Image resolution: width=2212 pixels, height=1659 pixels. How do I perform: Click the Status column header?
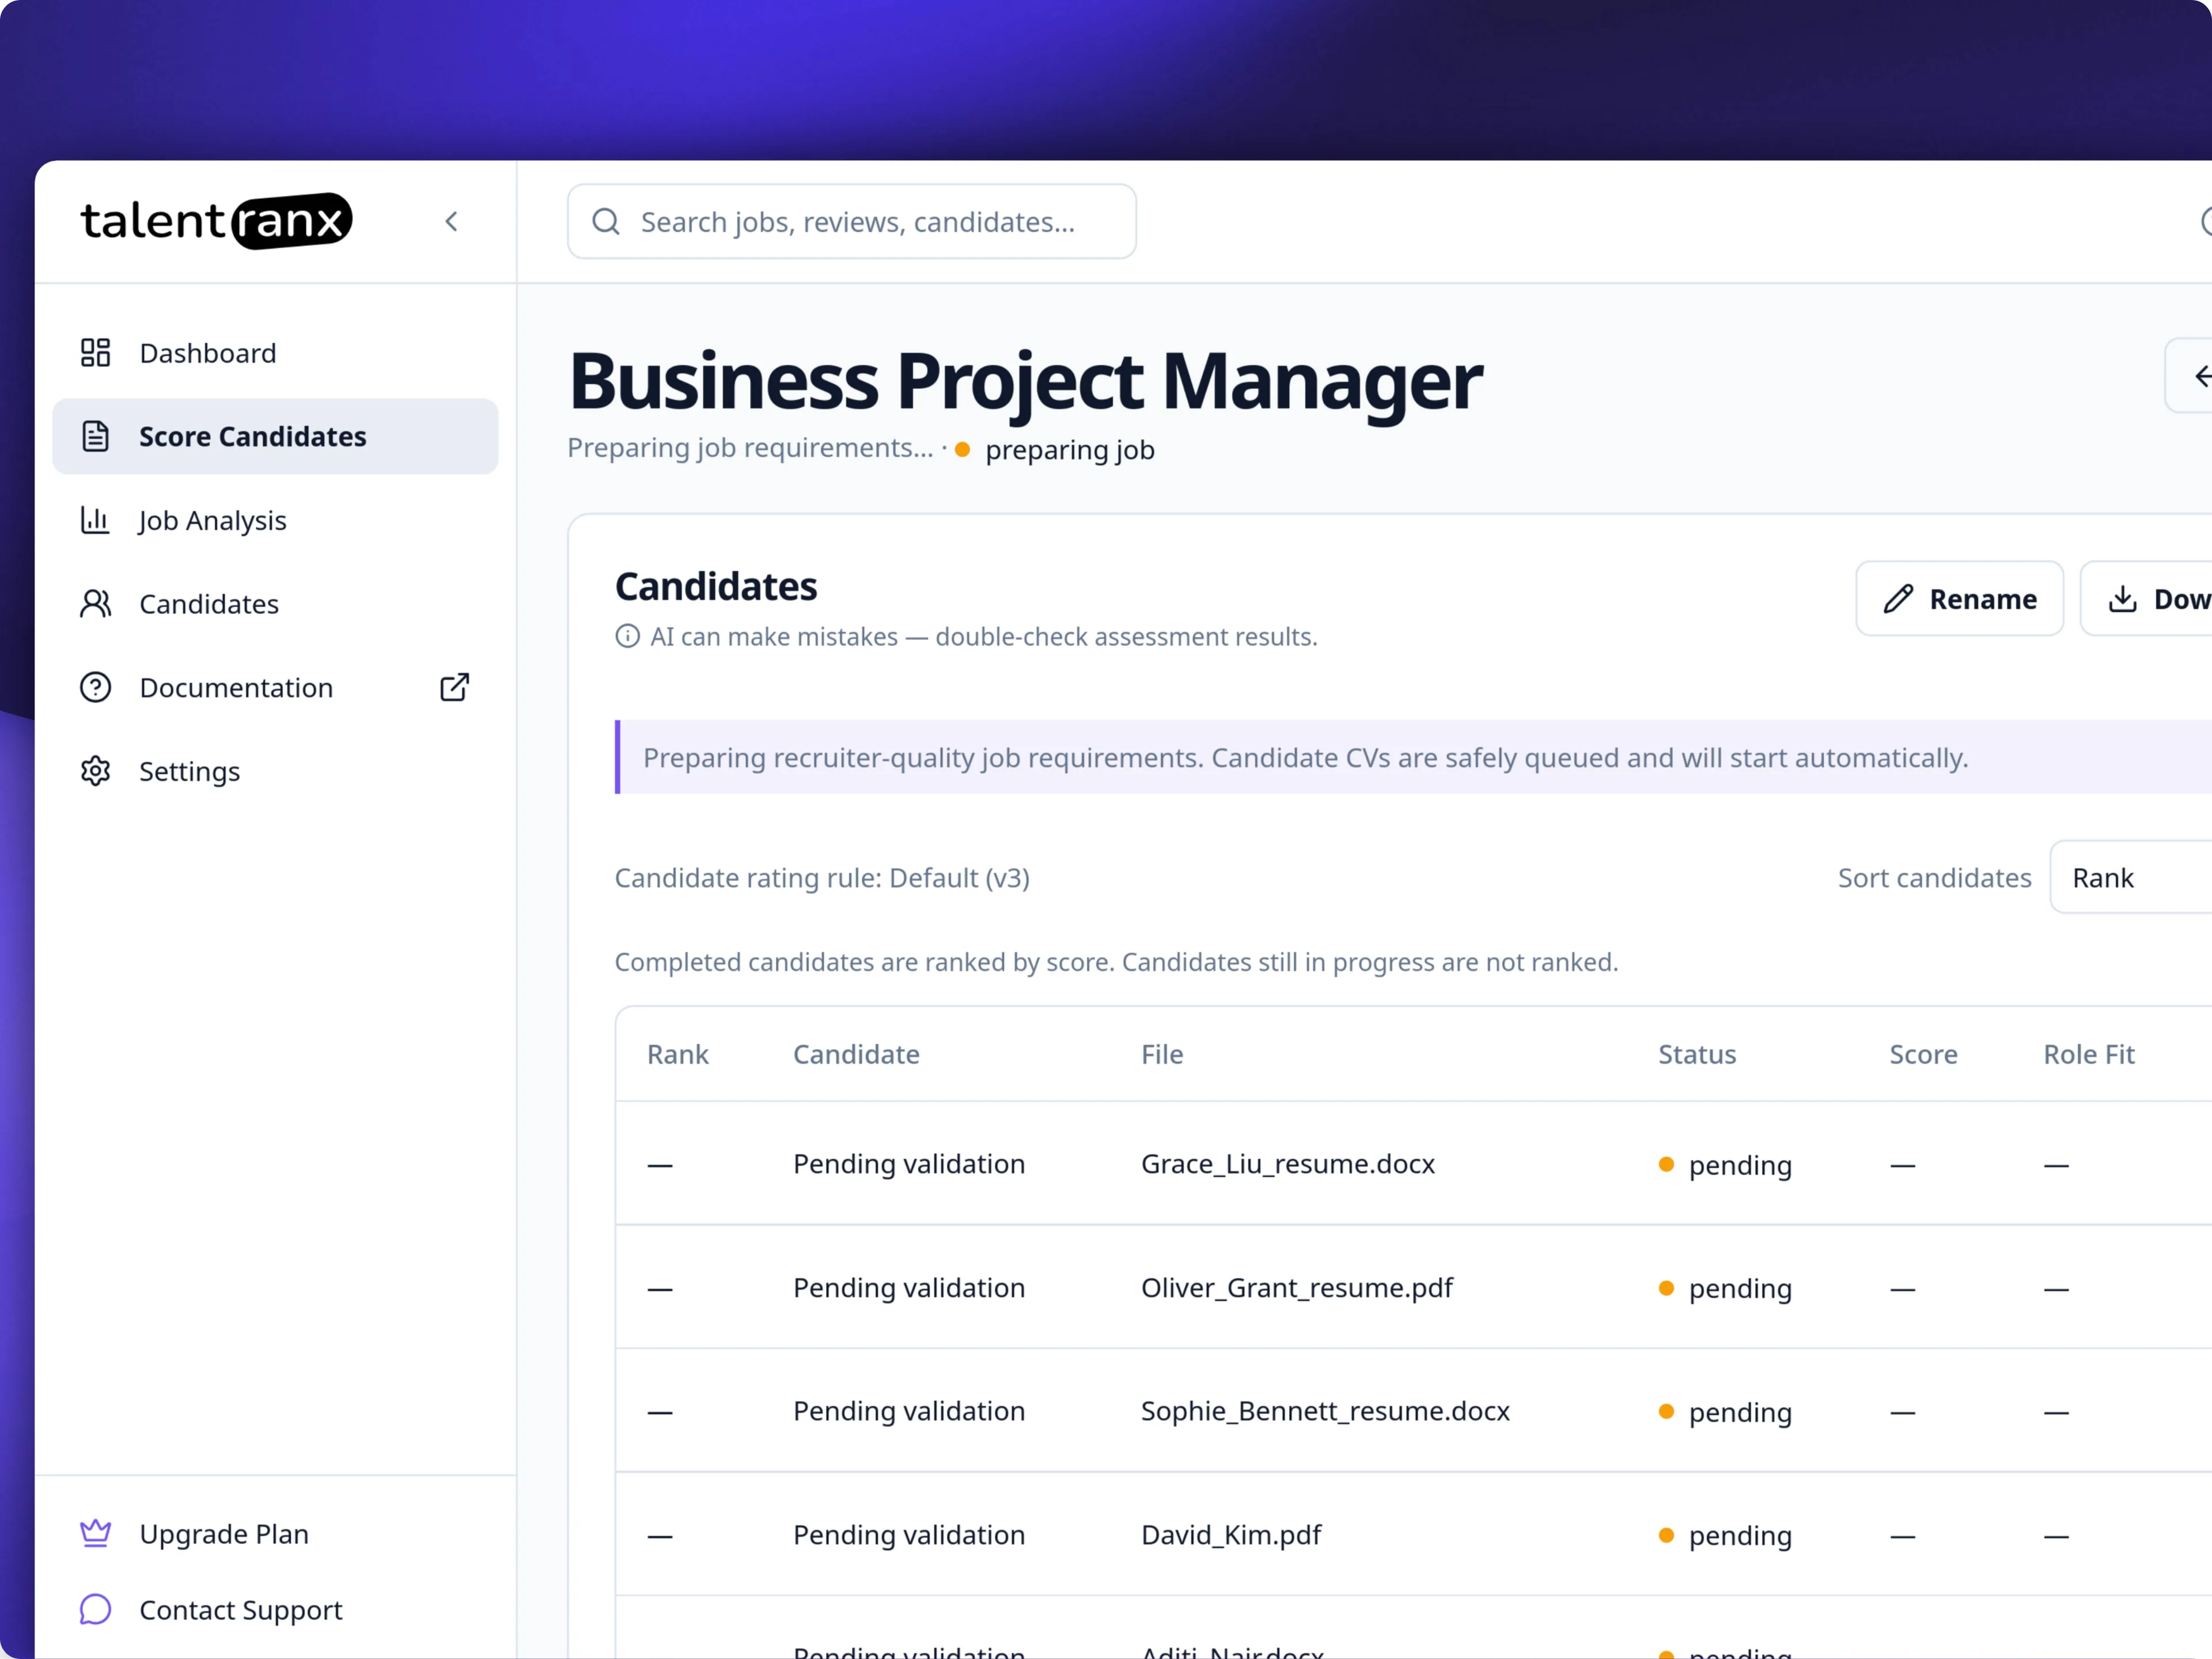pyautogui.click(x=1697, y=1054)
